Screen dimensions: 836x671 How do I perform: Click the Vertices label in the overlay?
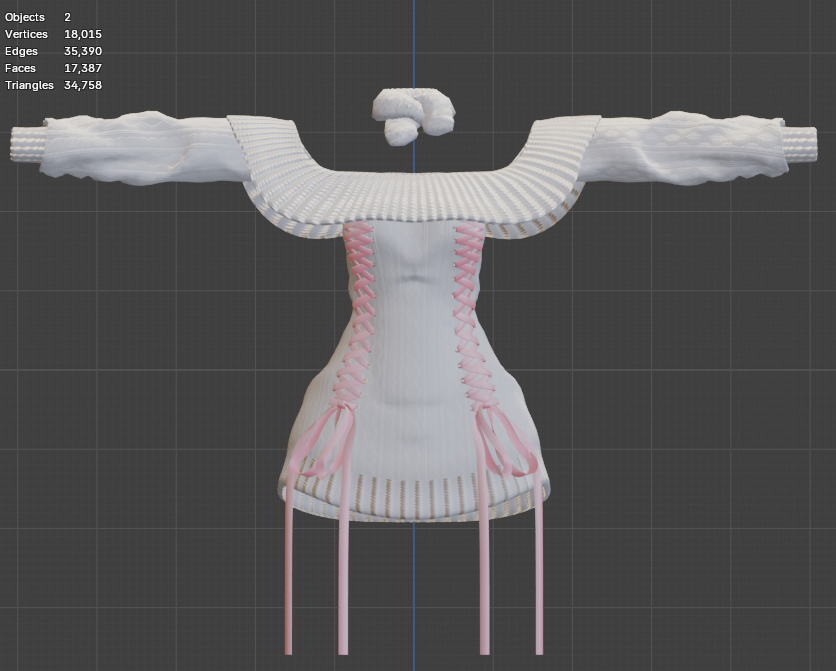(x=26, y=34)
